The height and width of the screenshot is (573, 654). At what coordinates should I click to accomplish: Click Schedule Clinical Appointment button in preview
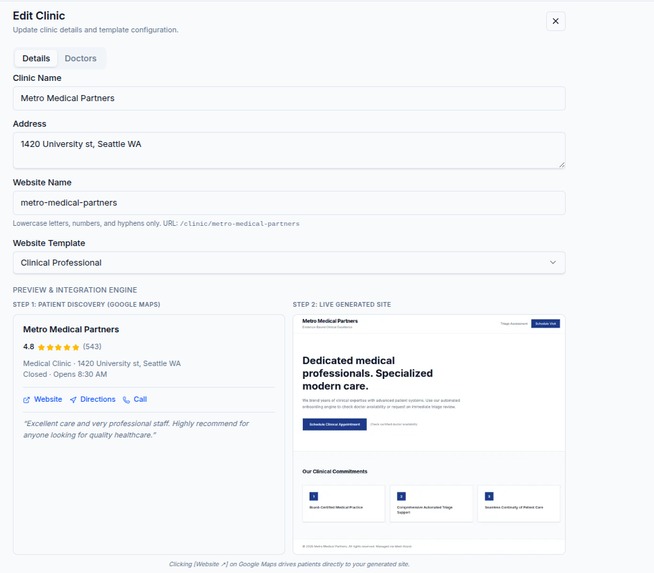[x=335, y=424]
